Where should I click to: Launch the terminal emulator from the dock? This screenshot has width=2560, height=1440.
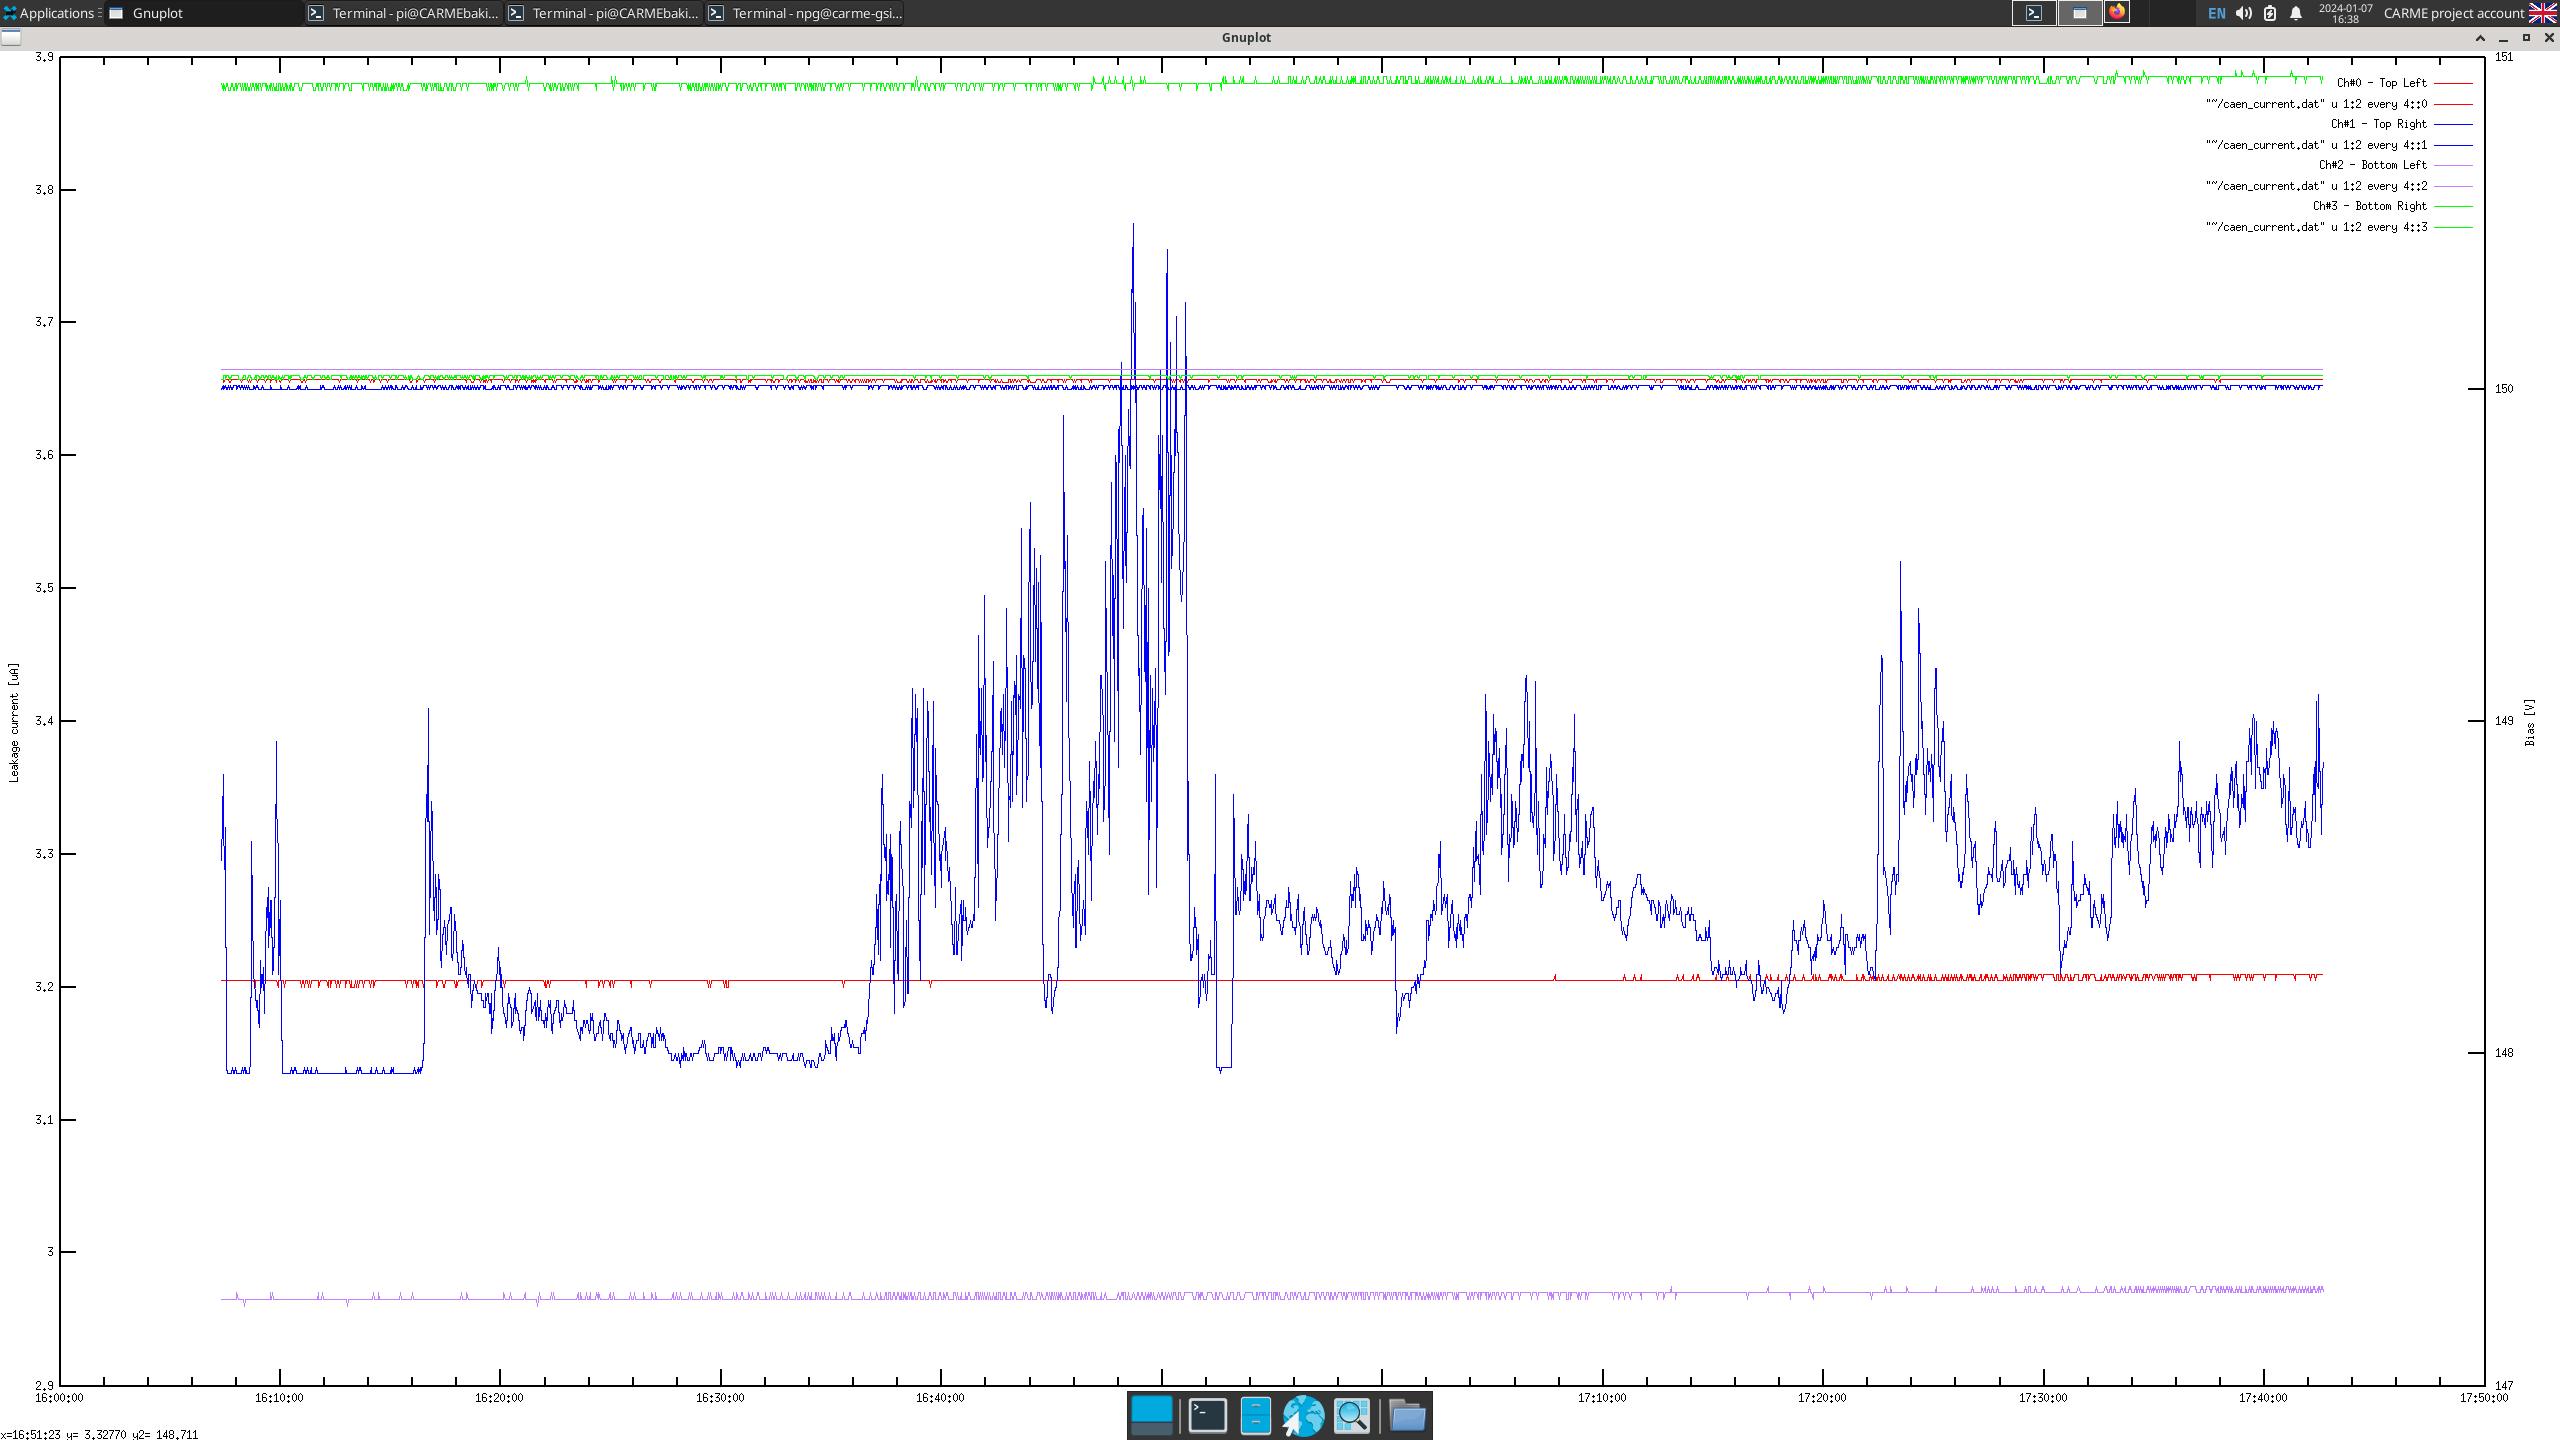point(1207,1415)
